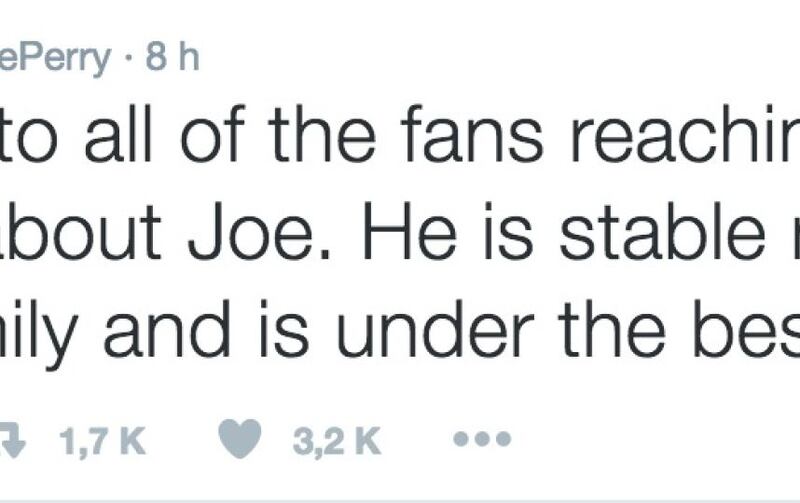Click the word "reachin" on first line
Screen dimensions: 800x503
(x=685, y=135)
